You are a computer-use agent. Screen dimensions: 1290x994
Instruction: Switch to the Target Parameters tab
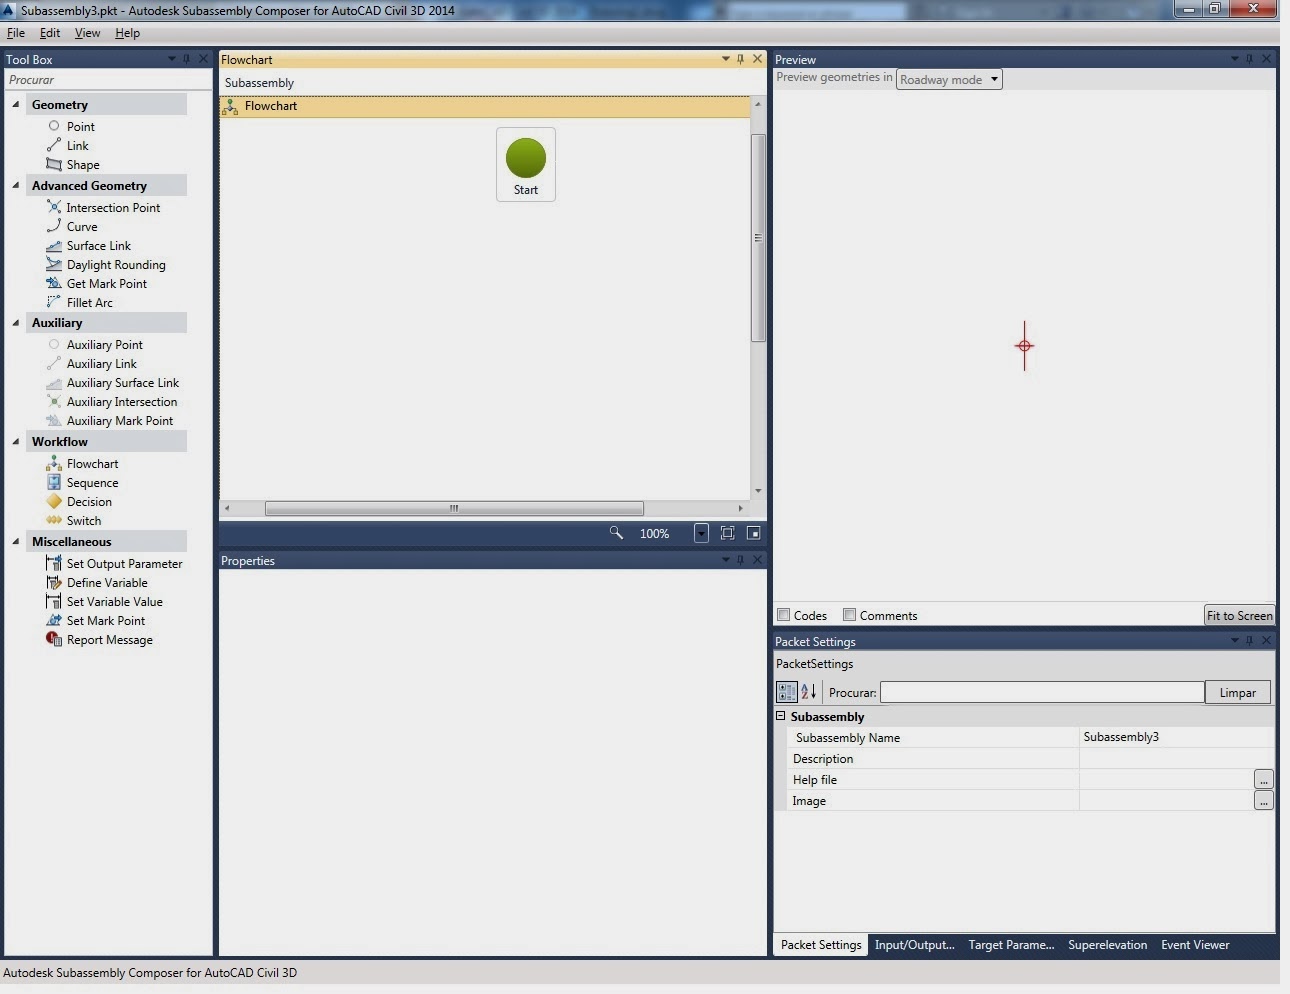pos(1011,945)
